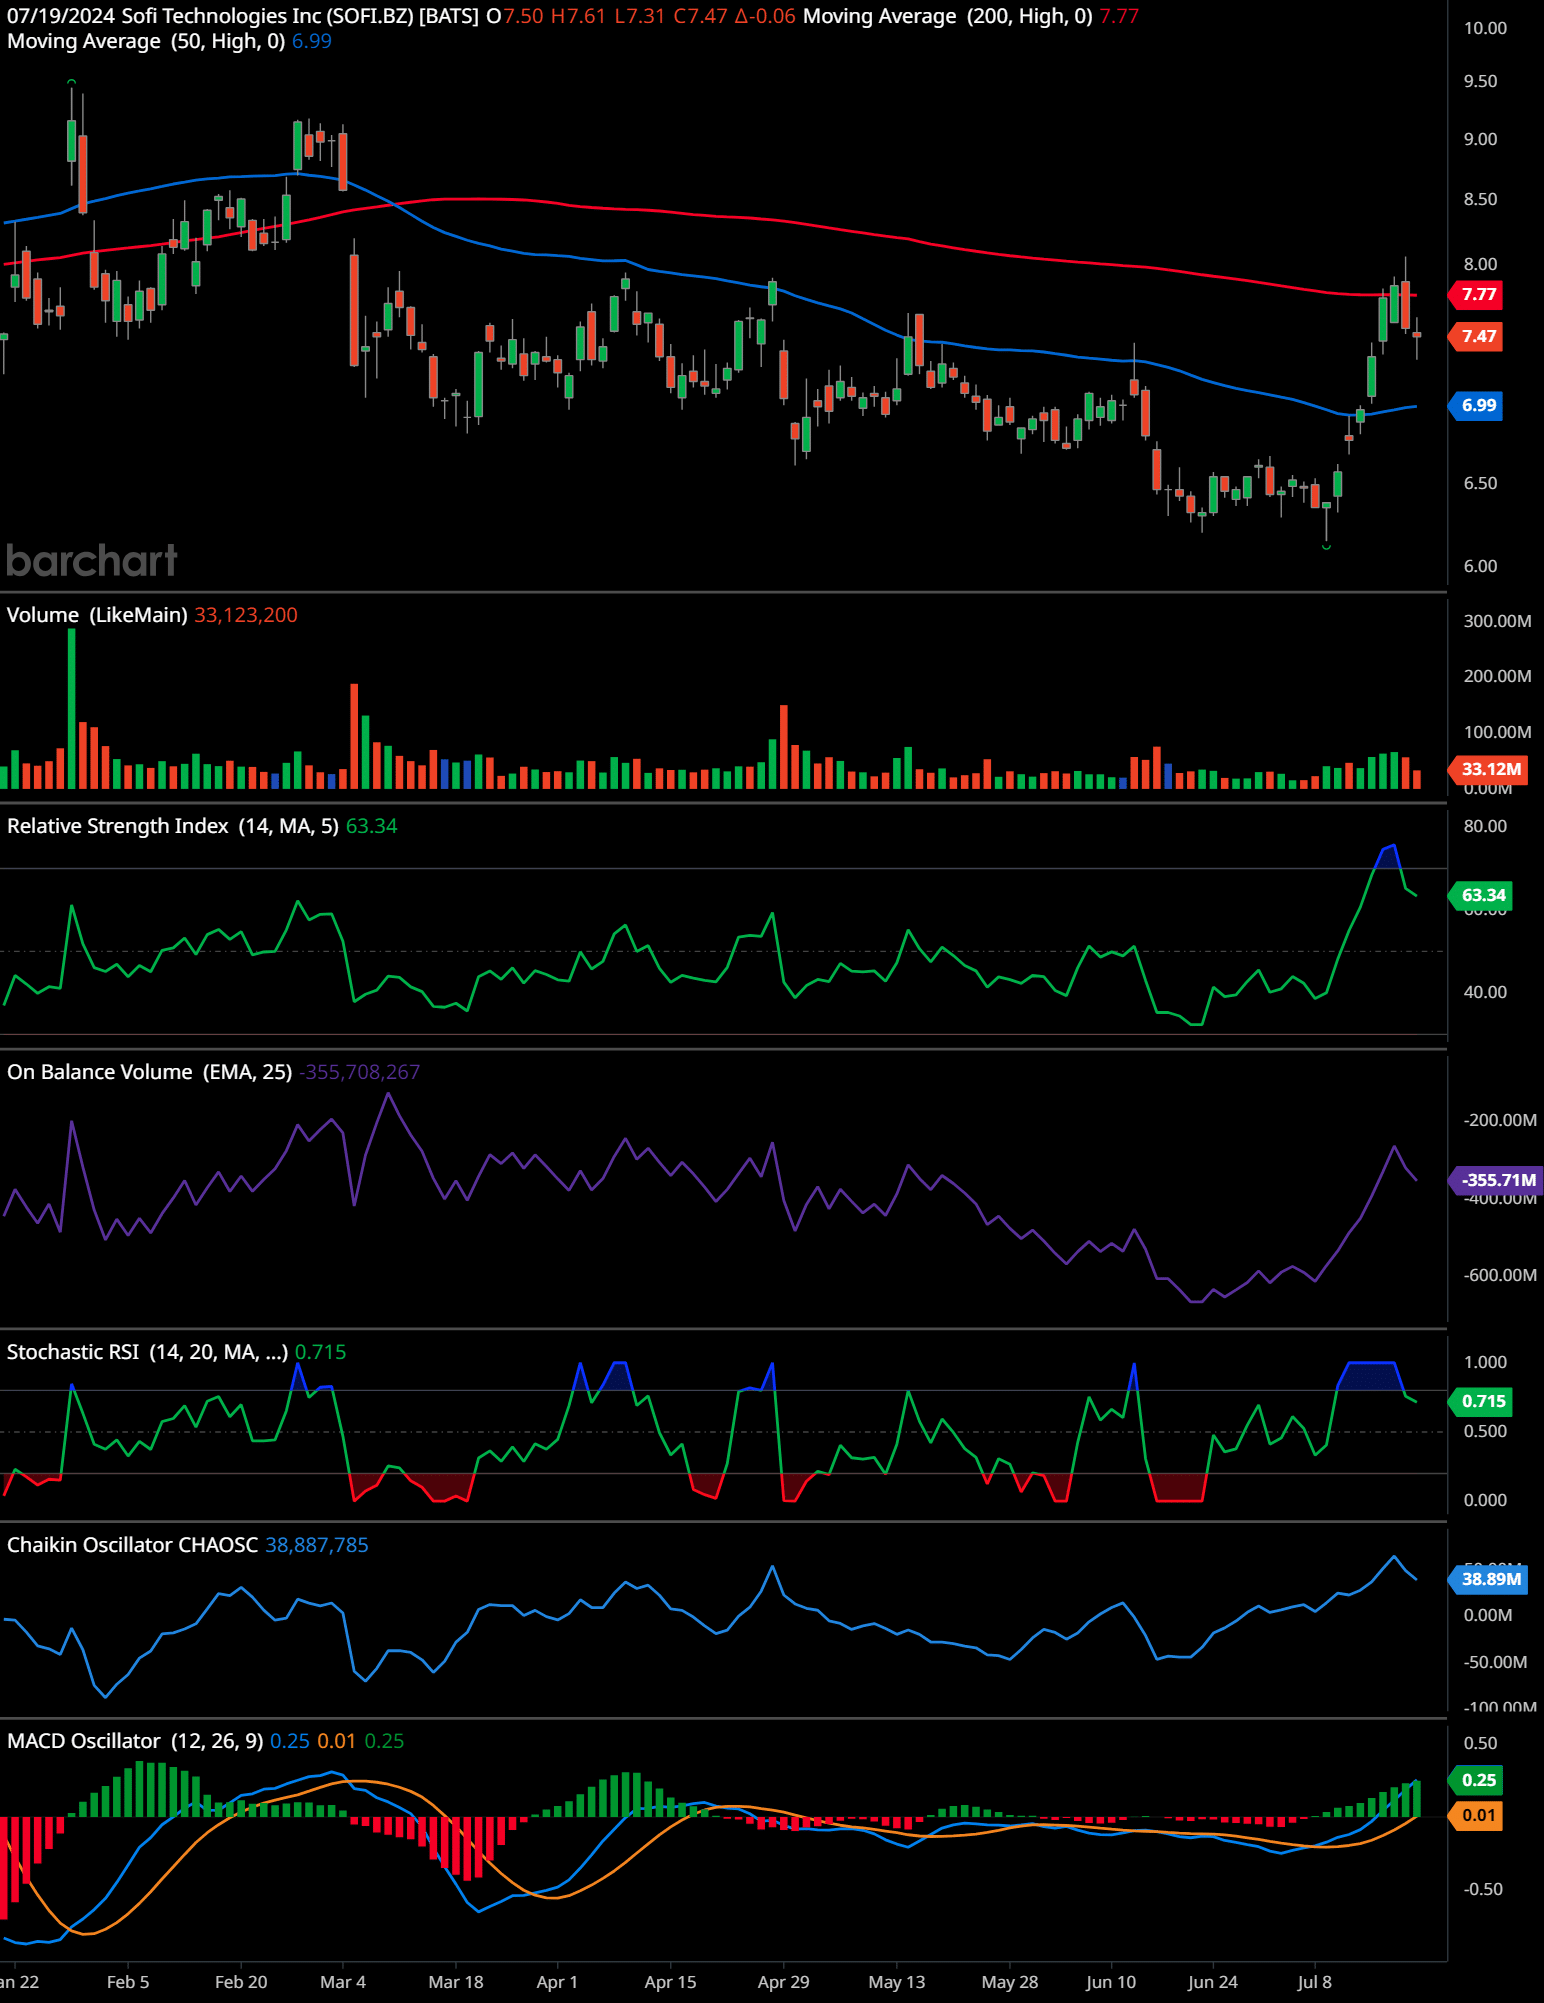Click the Moving Average (50, High, 0) label

(146, 41)
